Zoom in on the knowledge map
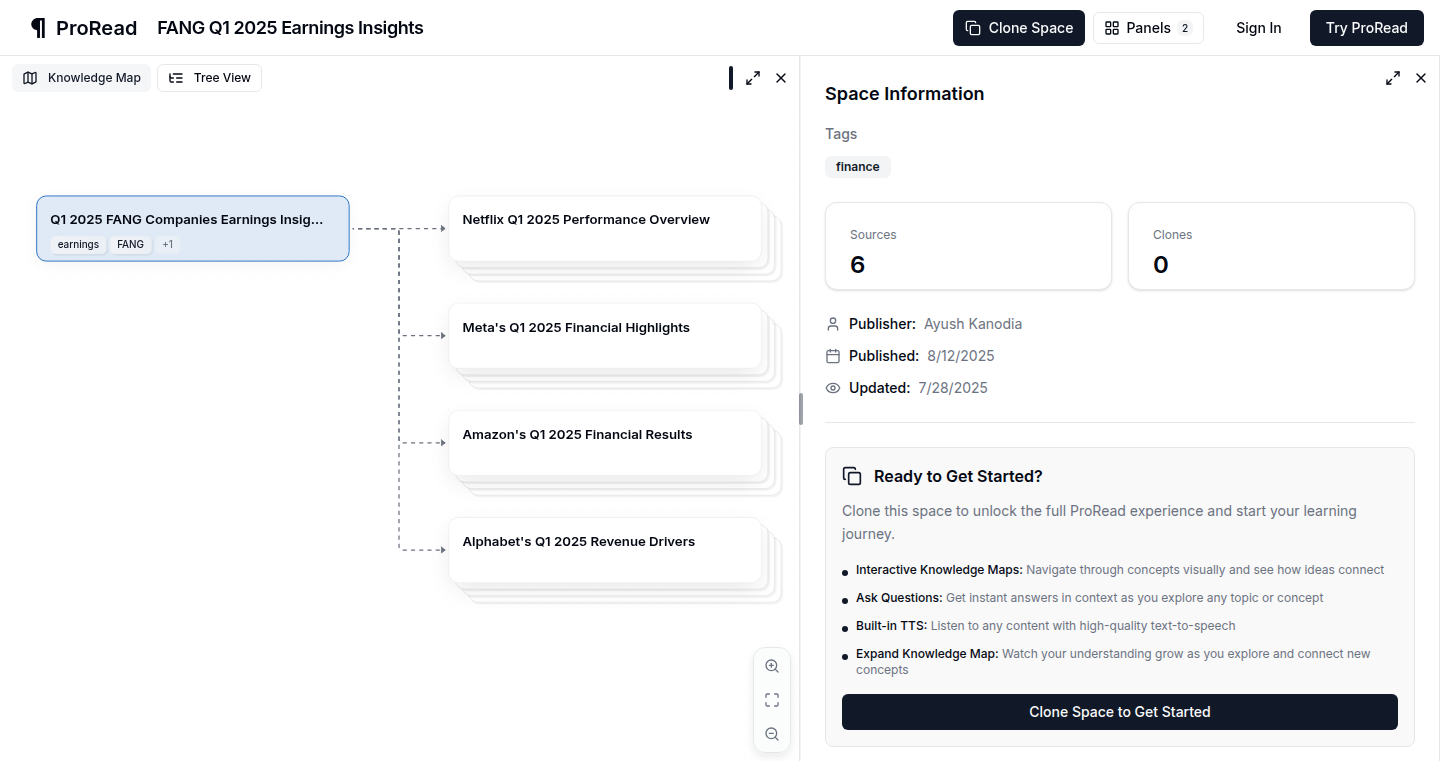Screen dimensions: 1440x761 tap(772, 666)
